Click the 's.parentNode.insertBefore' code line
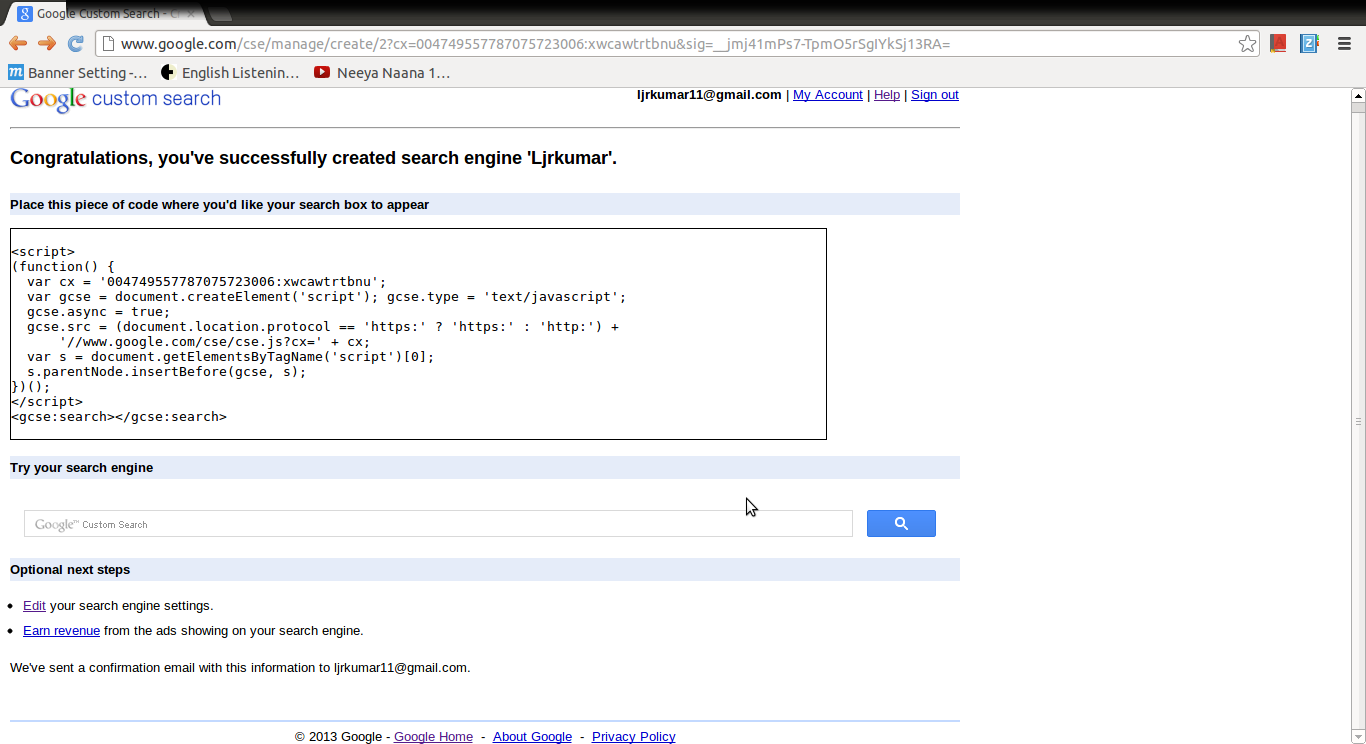The width and height of the screenshot is (1366, 744). tap(166, 372)
